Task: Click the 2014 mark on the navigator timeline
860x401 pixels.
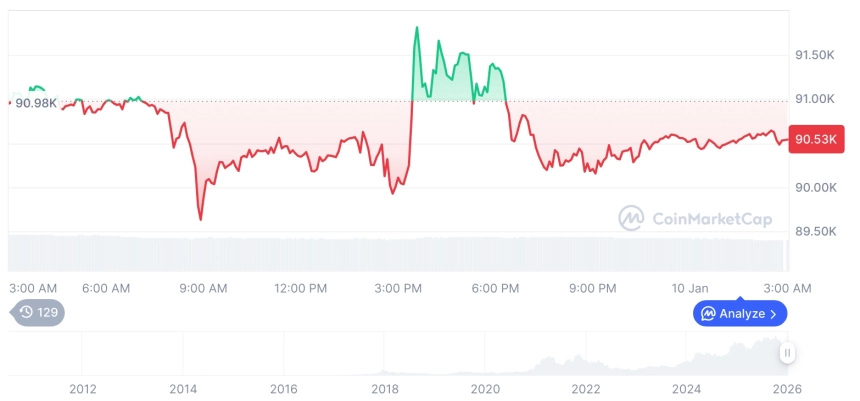Action: [183, 388]
